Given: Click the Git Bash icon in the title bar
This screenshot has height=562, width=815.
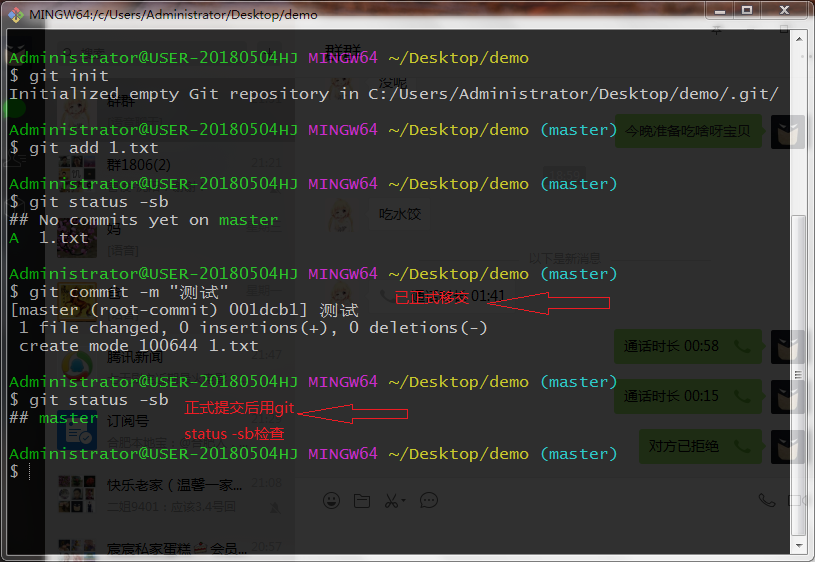Looking at the screenshot, I should tap(16, 15).
